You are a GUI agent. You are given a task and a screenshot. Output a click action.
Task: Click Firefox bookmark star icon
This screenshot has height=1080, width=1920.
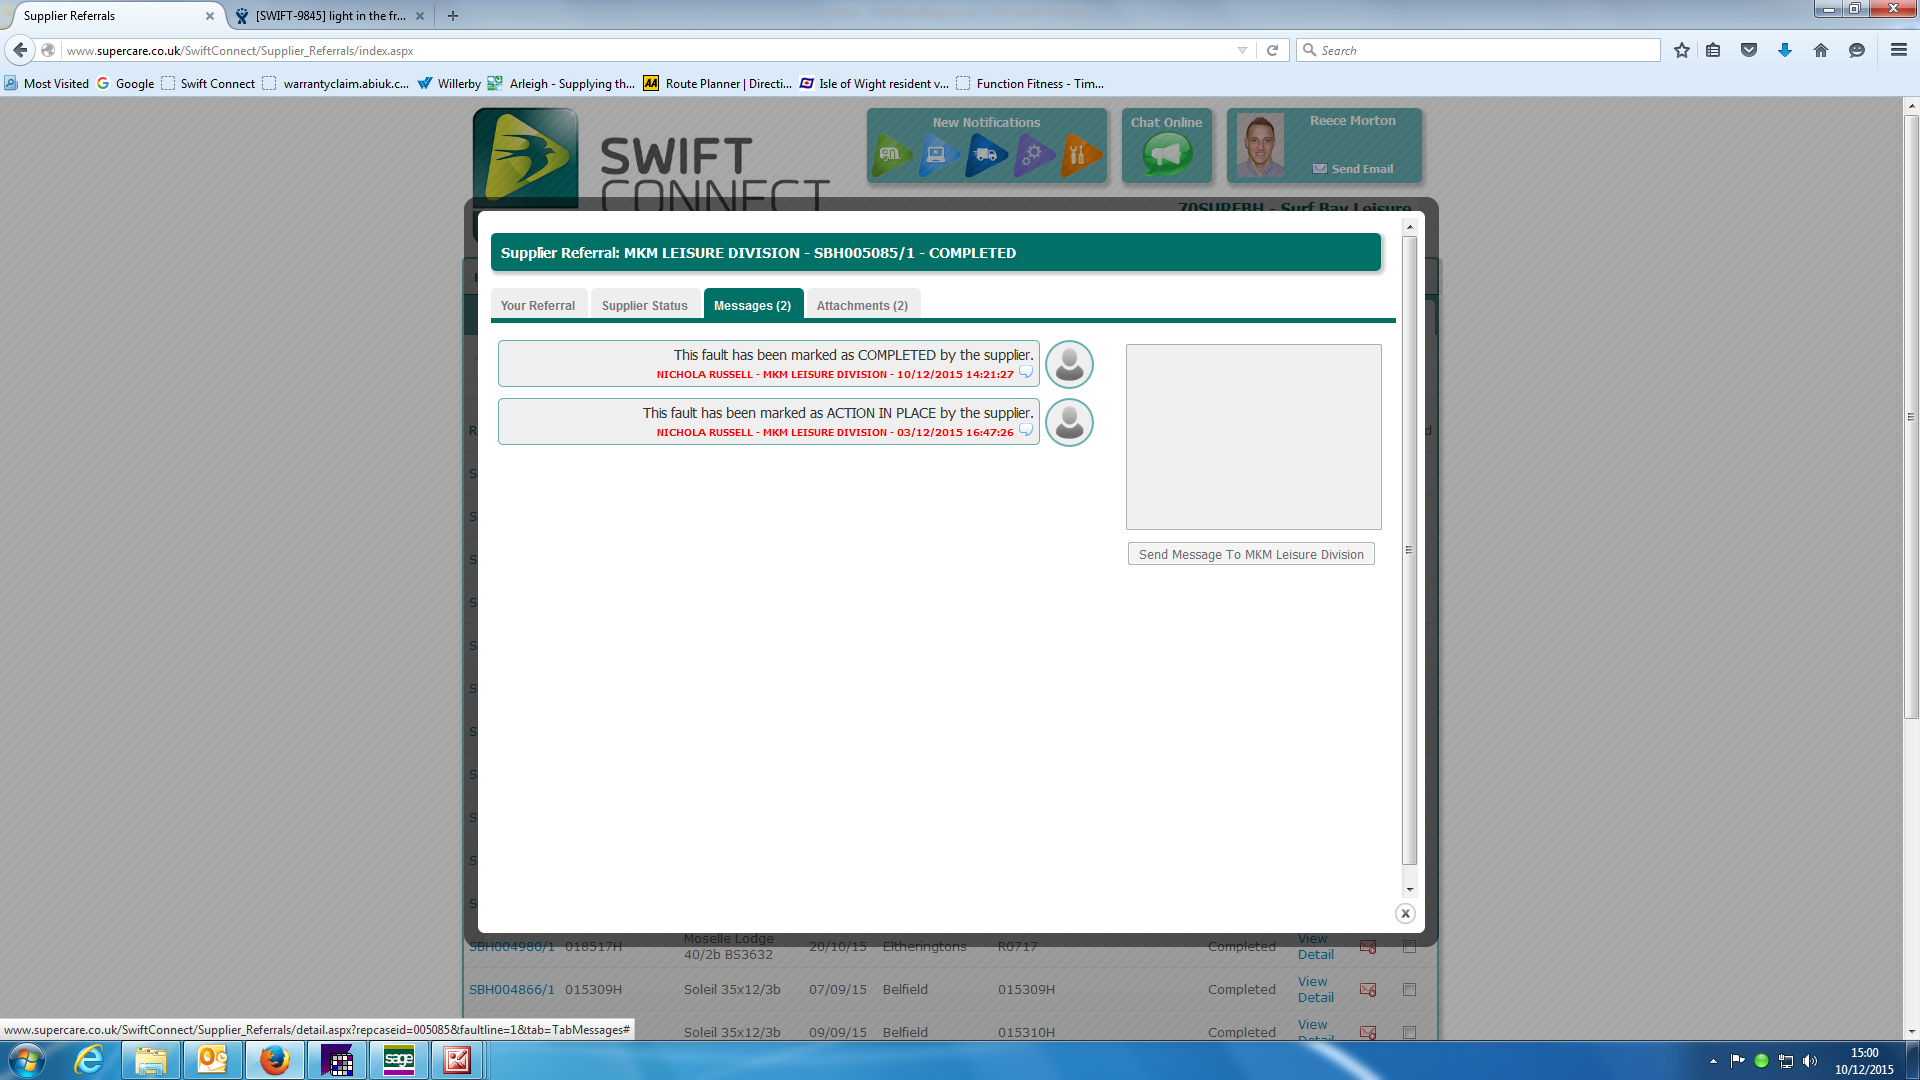tap(1682, 50)
